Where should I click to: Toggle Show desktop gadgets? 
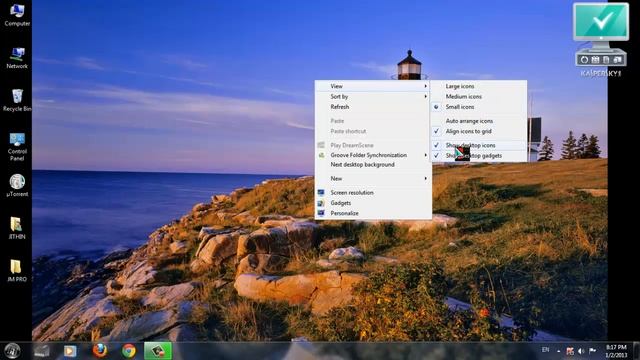point(479,156)
